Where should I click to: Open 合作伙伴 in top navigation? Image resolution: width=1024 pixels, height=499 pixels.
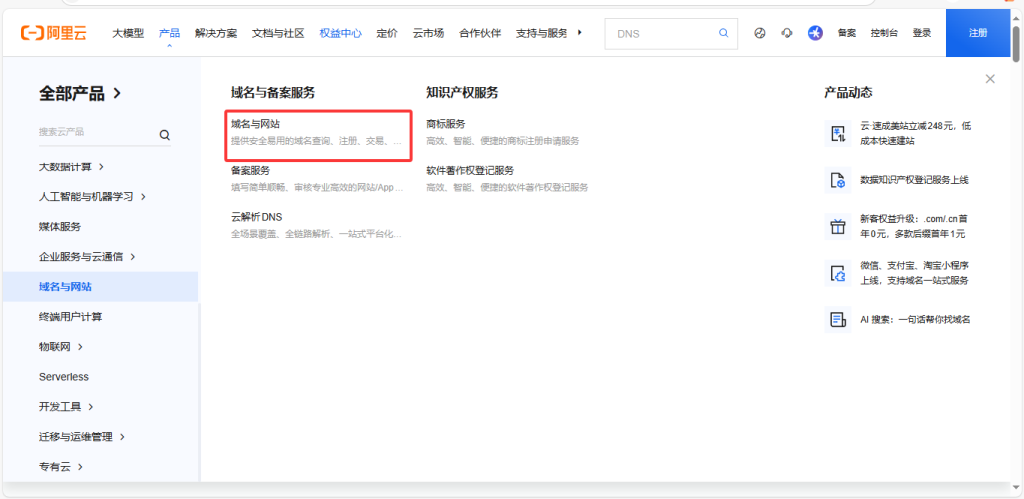(480, 33)
